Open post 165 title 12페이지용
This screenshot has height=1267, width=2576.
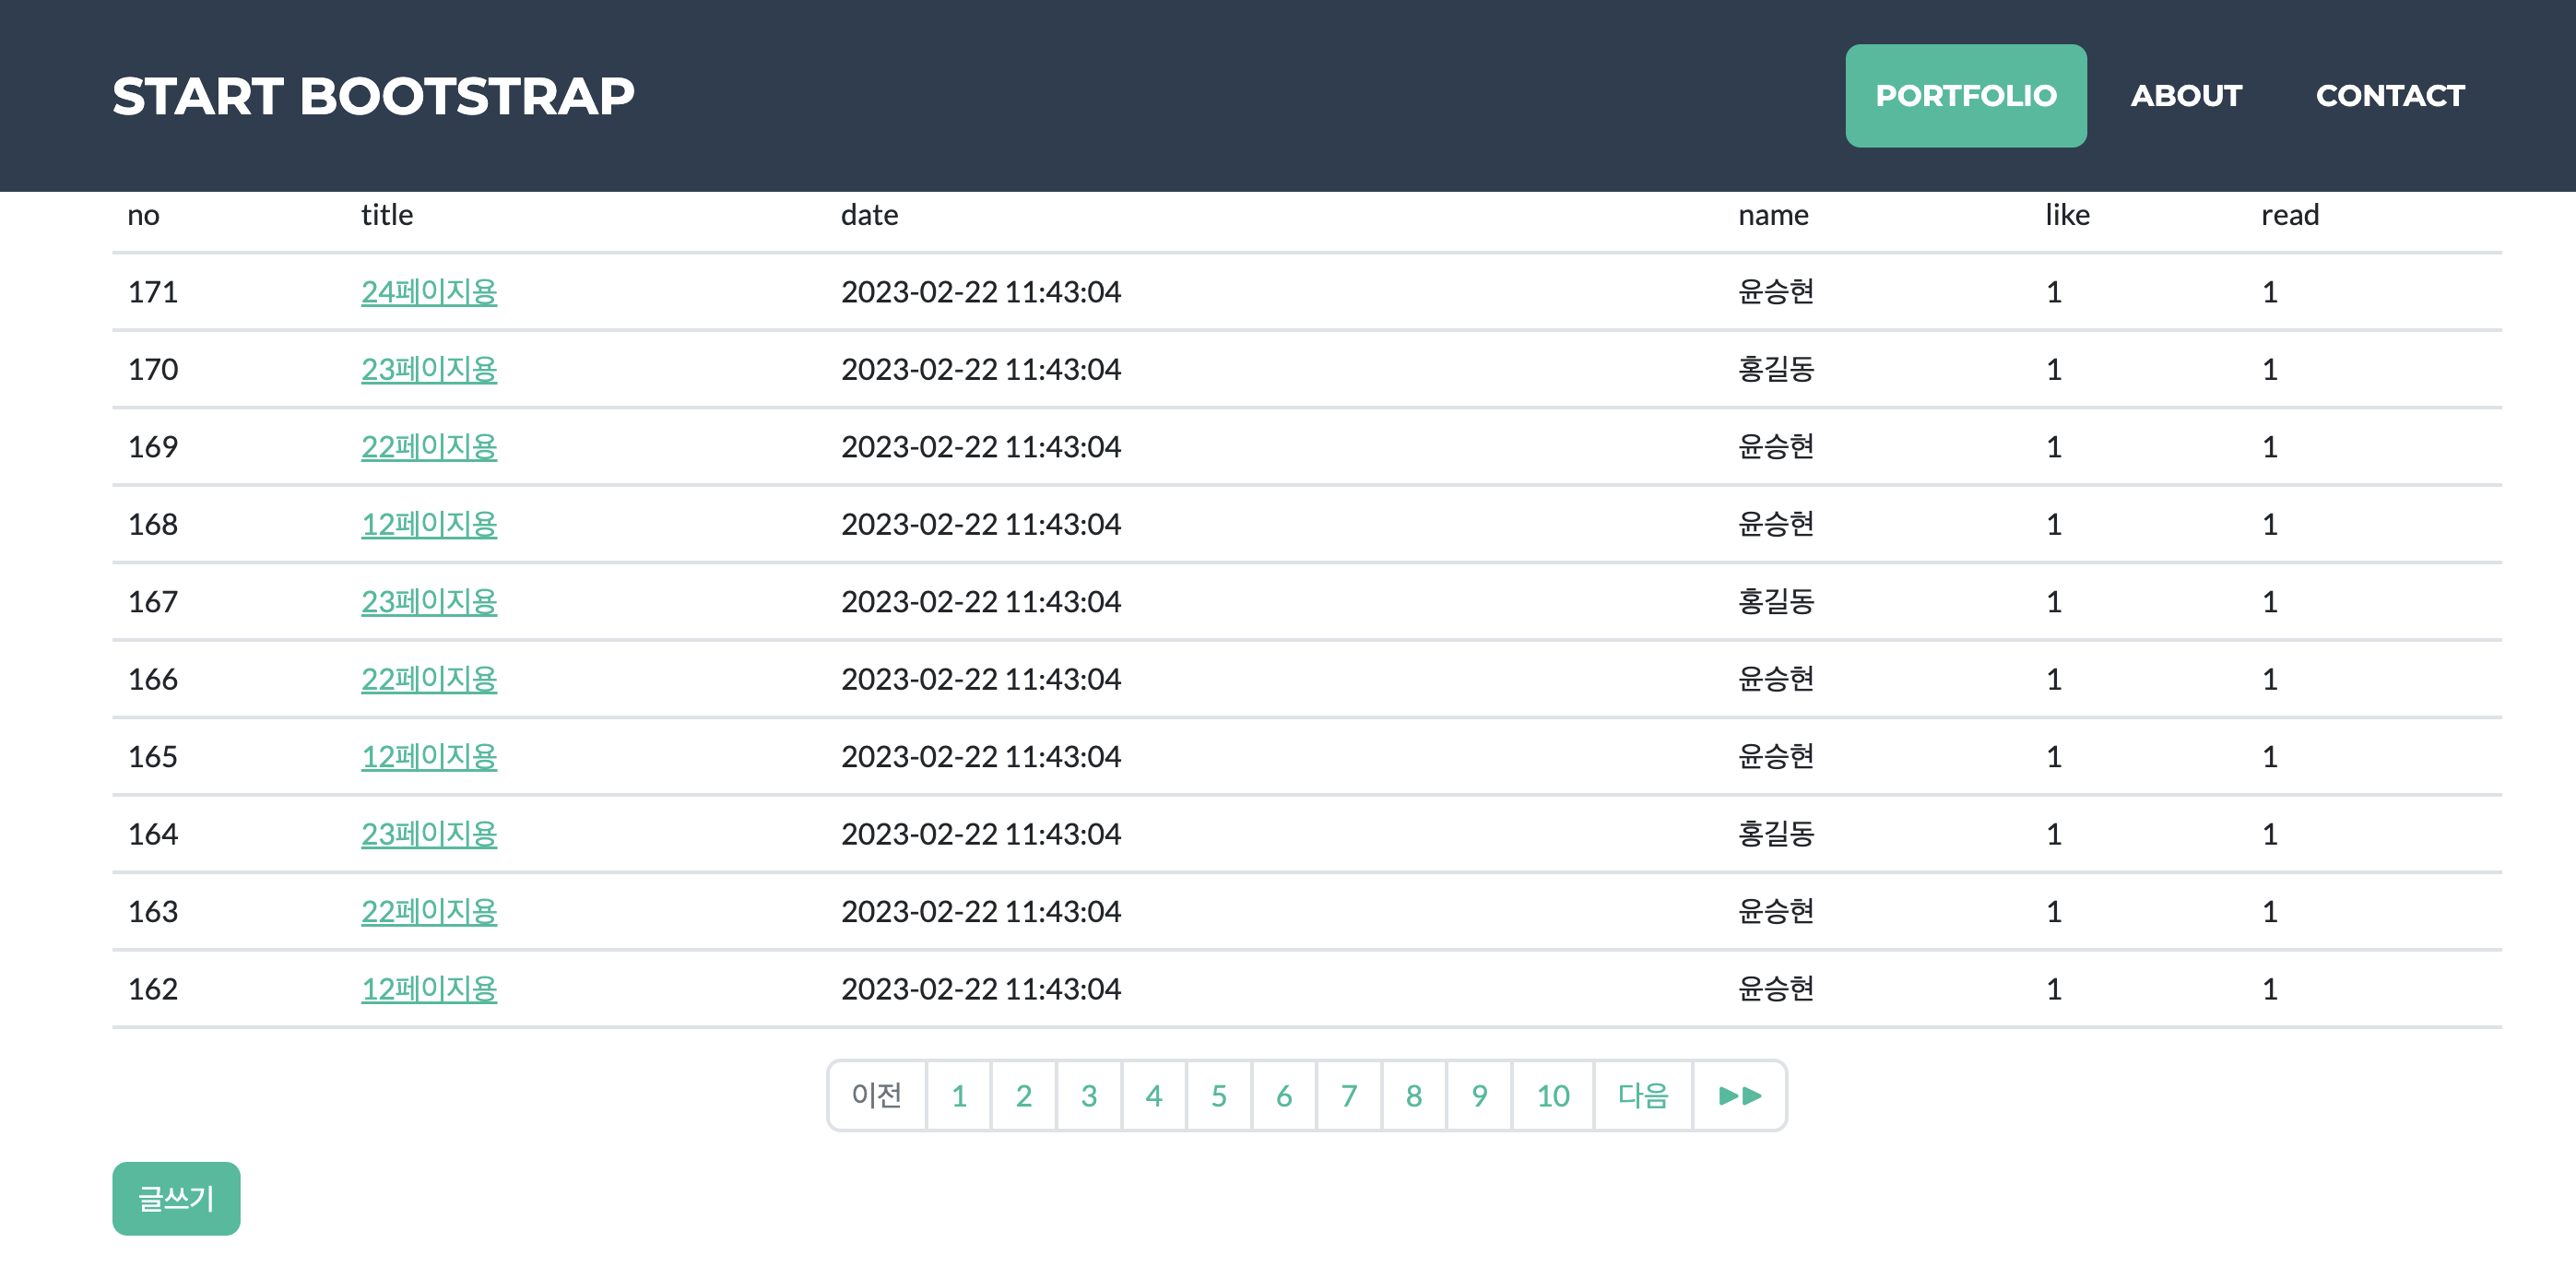[x=429, y=756]
